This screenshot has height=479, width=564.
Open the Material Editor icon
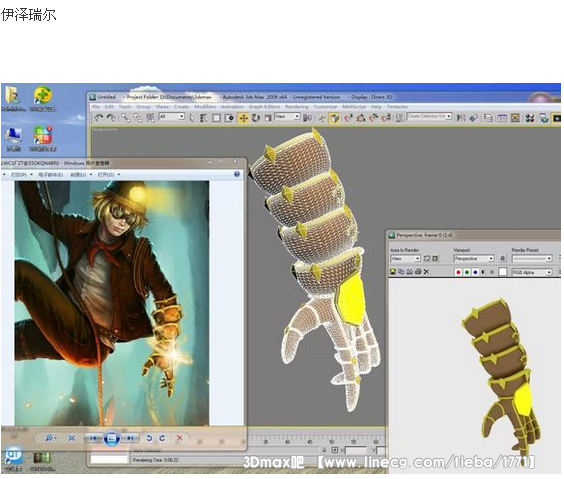pos(529,118)
